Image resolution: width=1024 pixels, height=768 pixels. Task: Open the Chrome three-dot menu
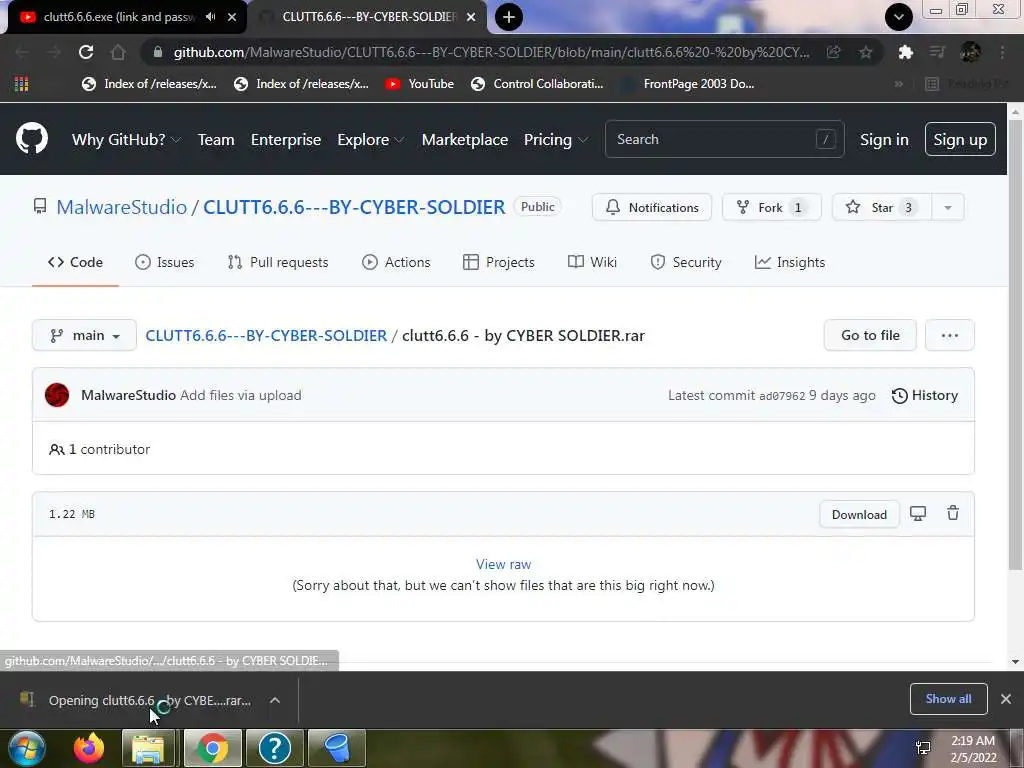tap(1002, 52)
